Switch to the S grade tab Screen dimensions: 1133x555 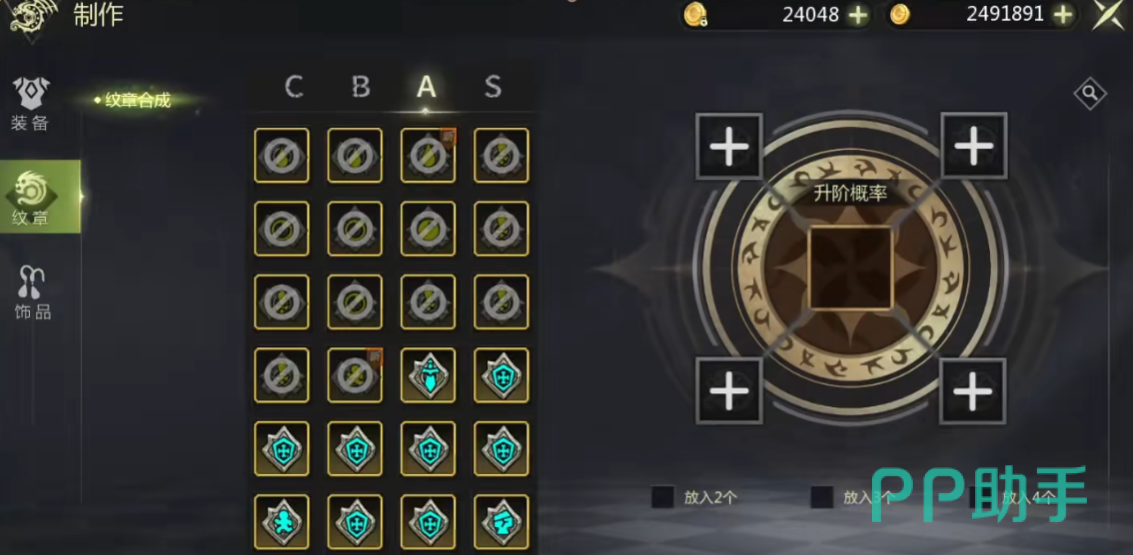point(493,87)
